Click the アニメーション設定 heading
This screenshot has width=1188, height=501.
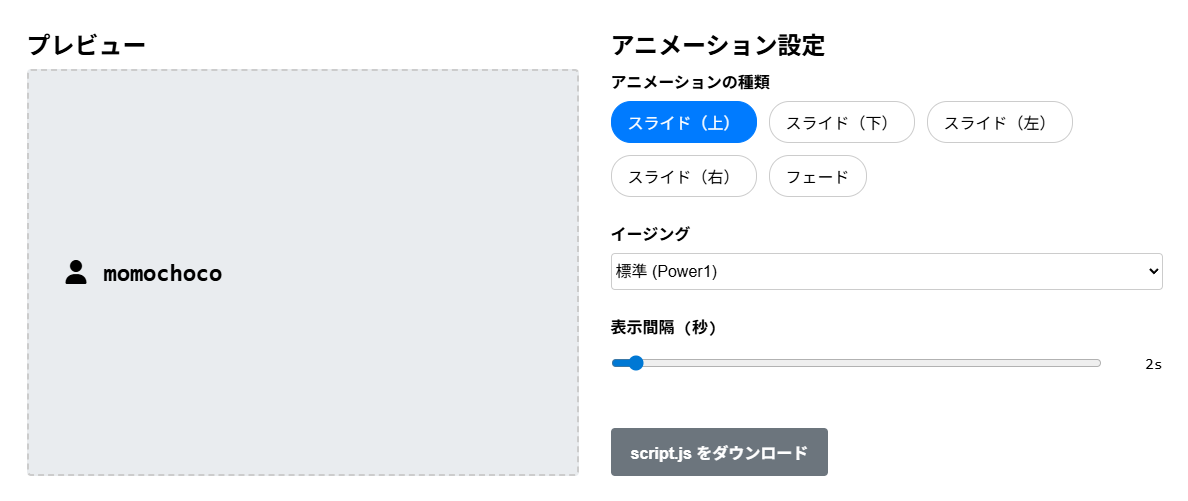(717, 45)
